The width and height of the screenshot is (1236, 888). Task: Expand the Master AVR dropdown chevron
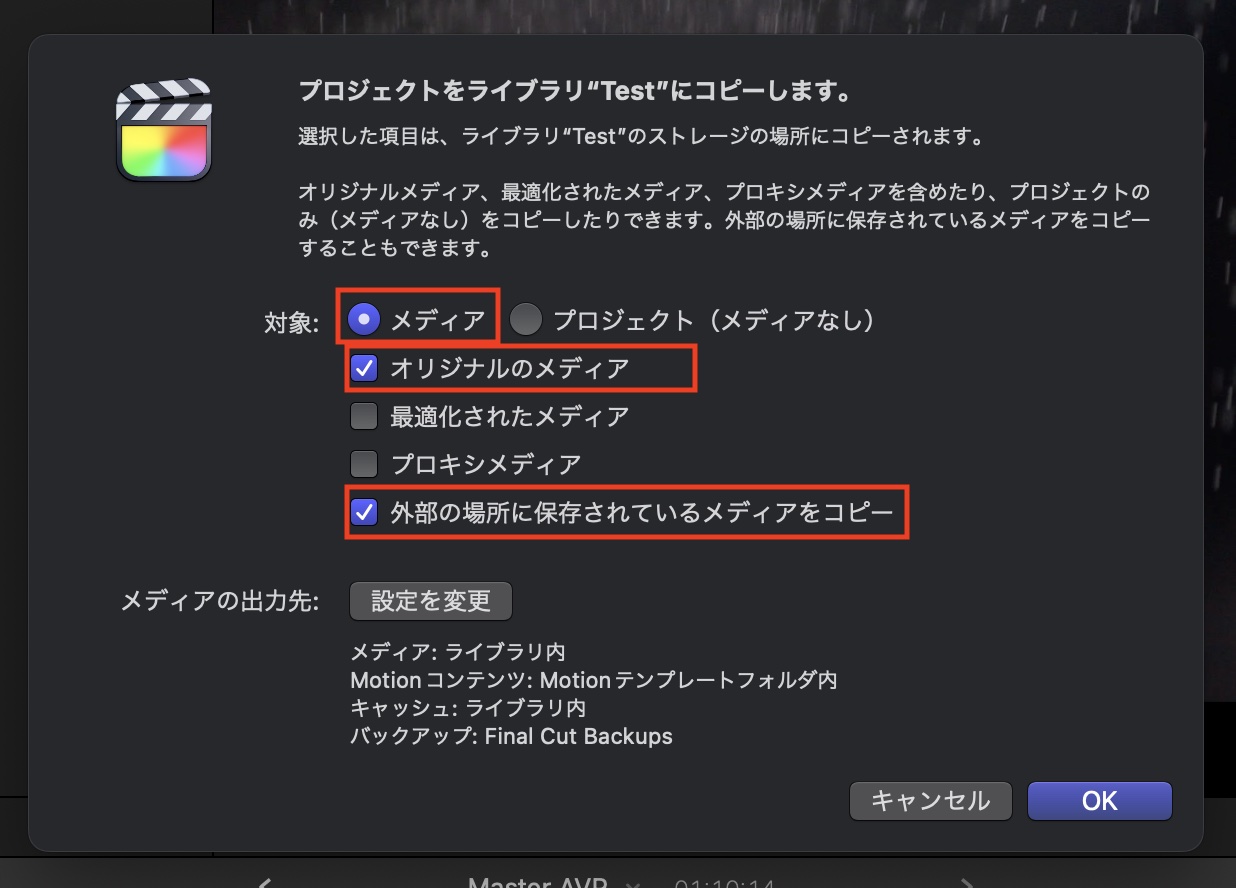(632, 884)
